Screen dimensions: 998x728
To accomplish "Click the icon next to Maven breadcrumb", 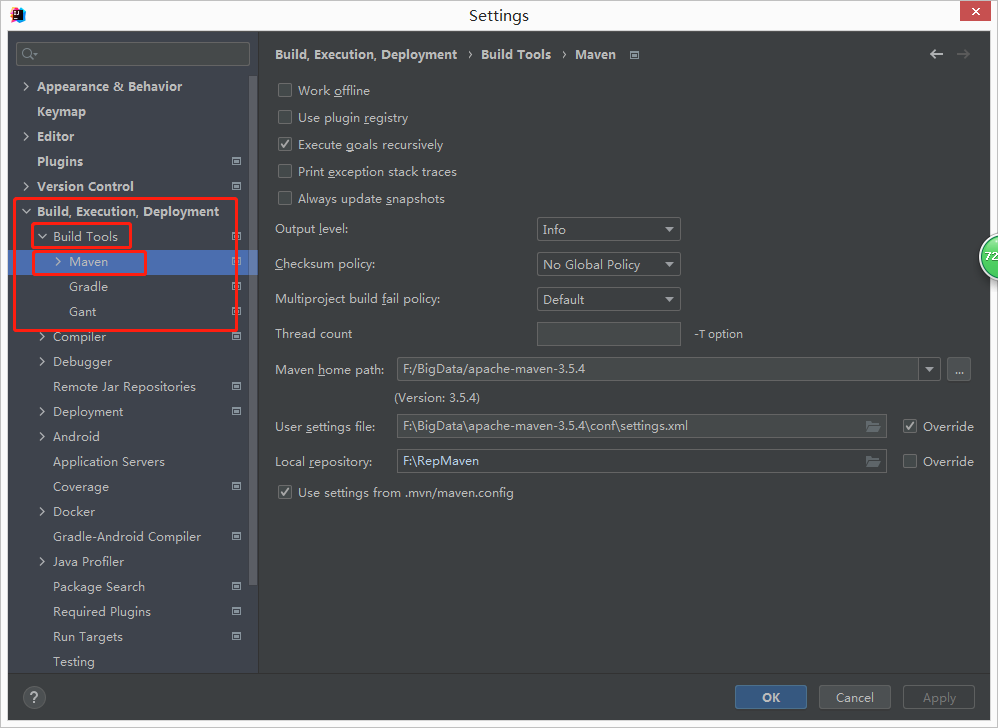I will [634, 55].
